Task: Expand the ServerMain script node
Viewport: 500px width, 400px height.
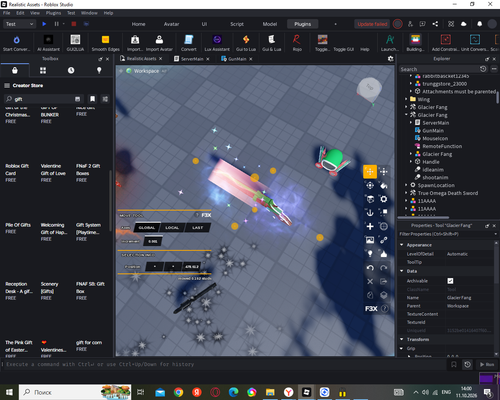Action: point(411,123)
